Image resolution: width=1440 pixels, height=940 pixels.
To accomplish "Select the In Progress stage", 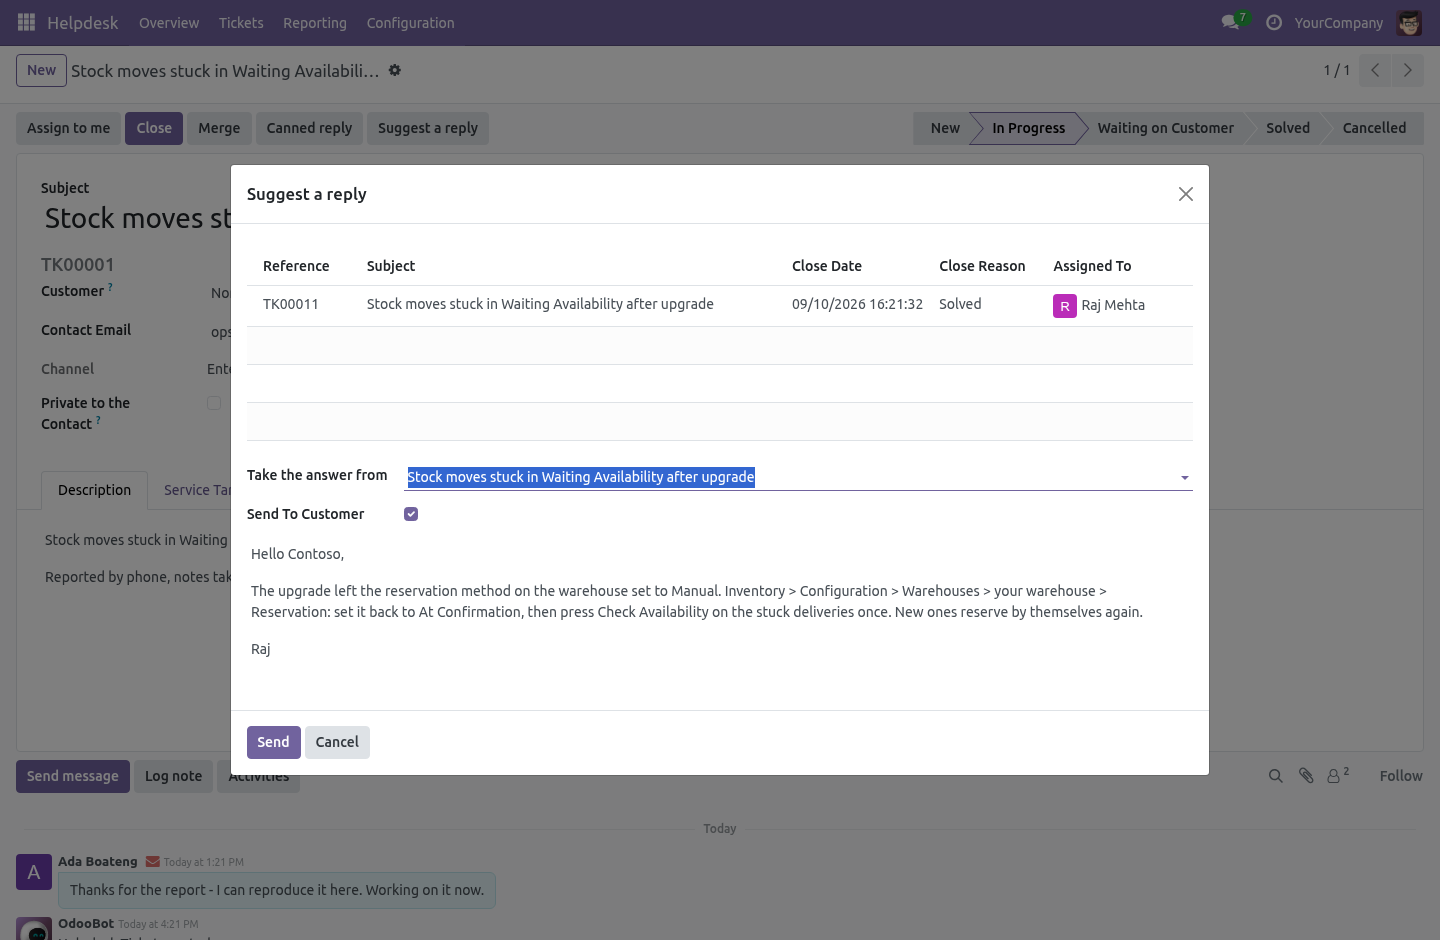I will click(x=1028, y=128).
